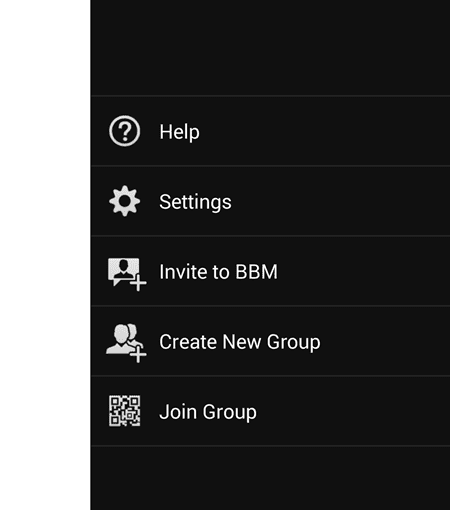Open Settings via the gear icon
Screen dimensions: 450x510
[124, 201]
